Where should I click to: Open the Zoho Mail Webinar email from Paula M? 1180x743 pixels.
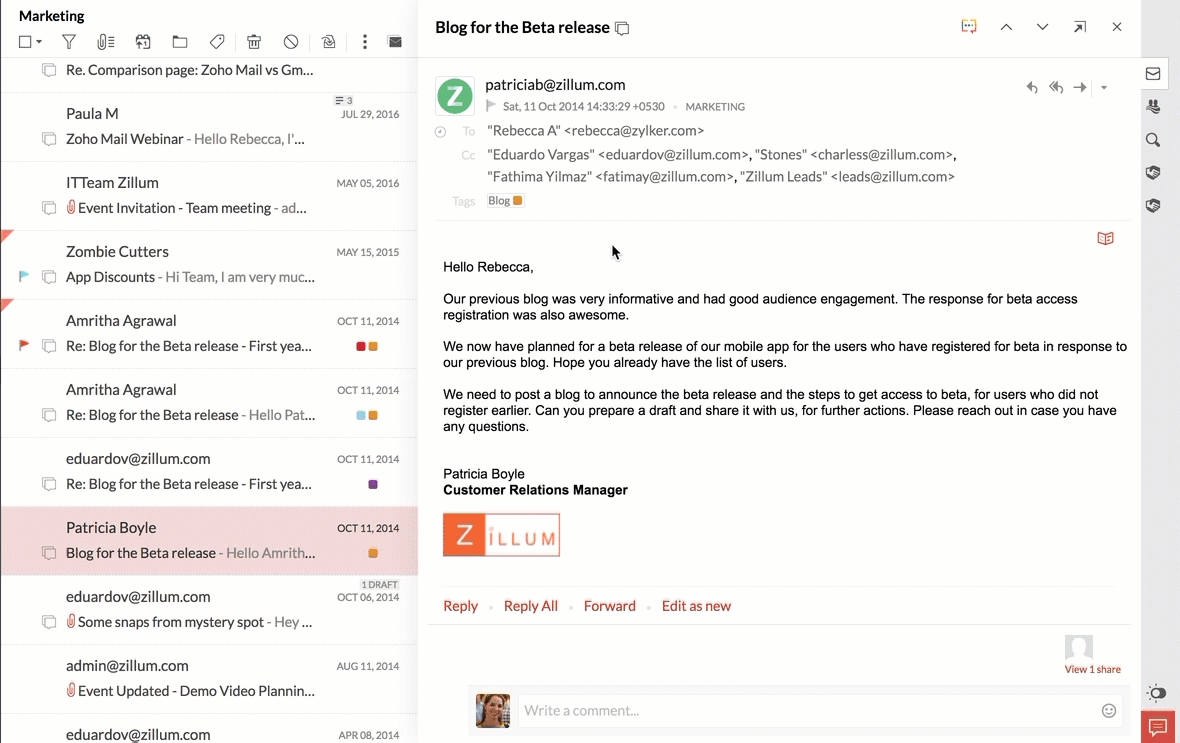pyautogui.click(x=185, y=139)
